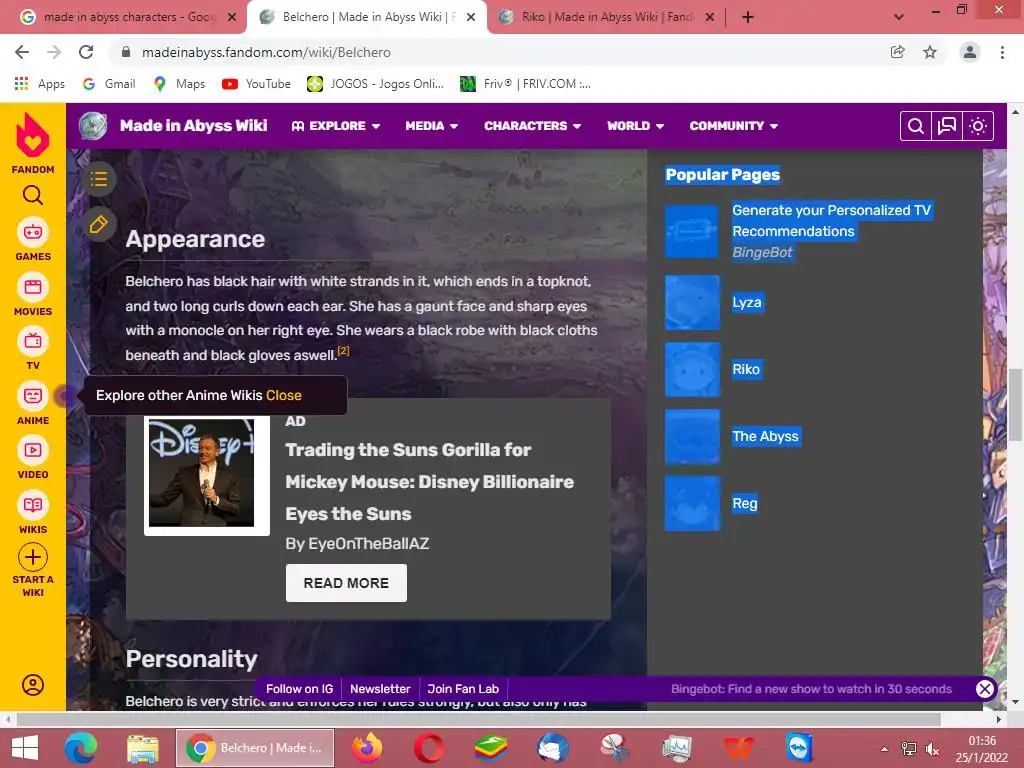
Task: Open the Maps bookmark
Action: point(179,84)
